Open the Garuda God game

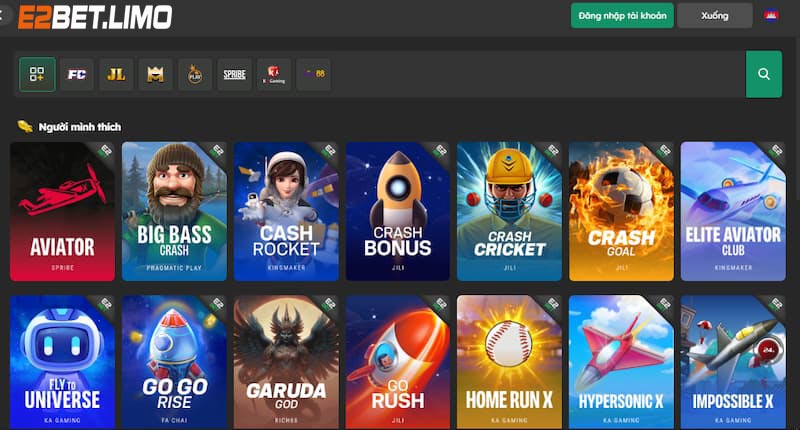[286, 362]
